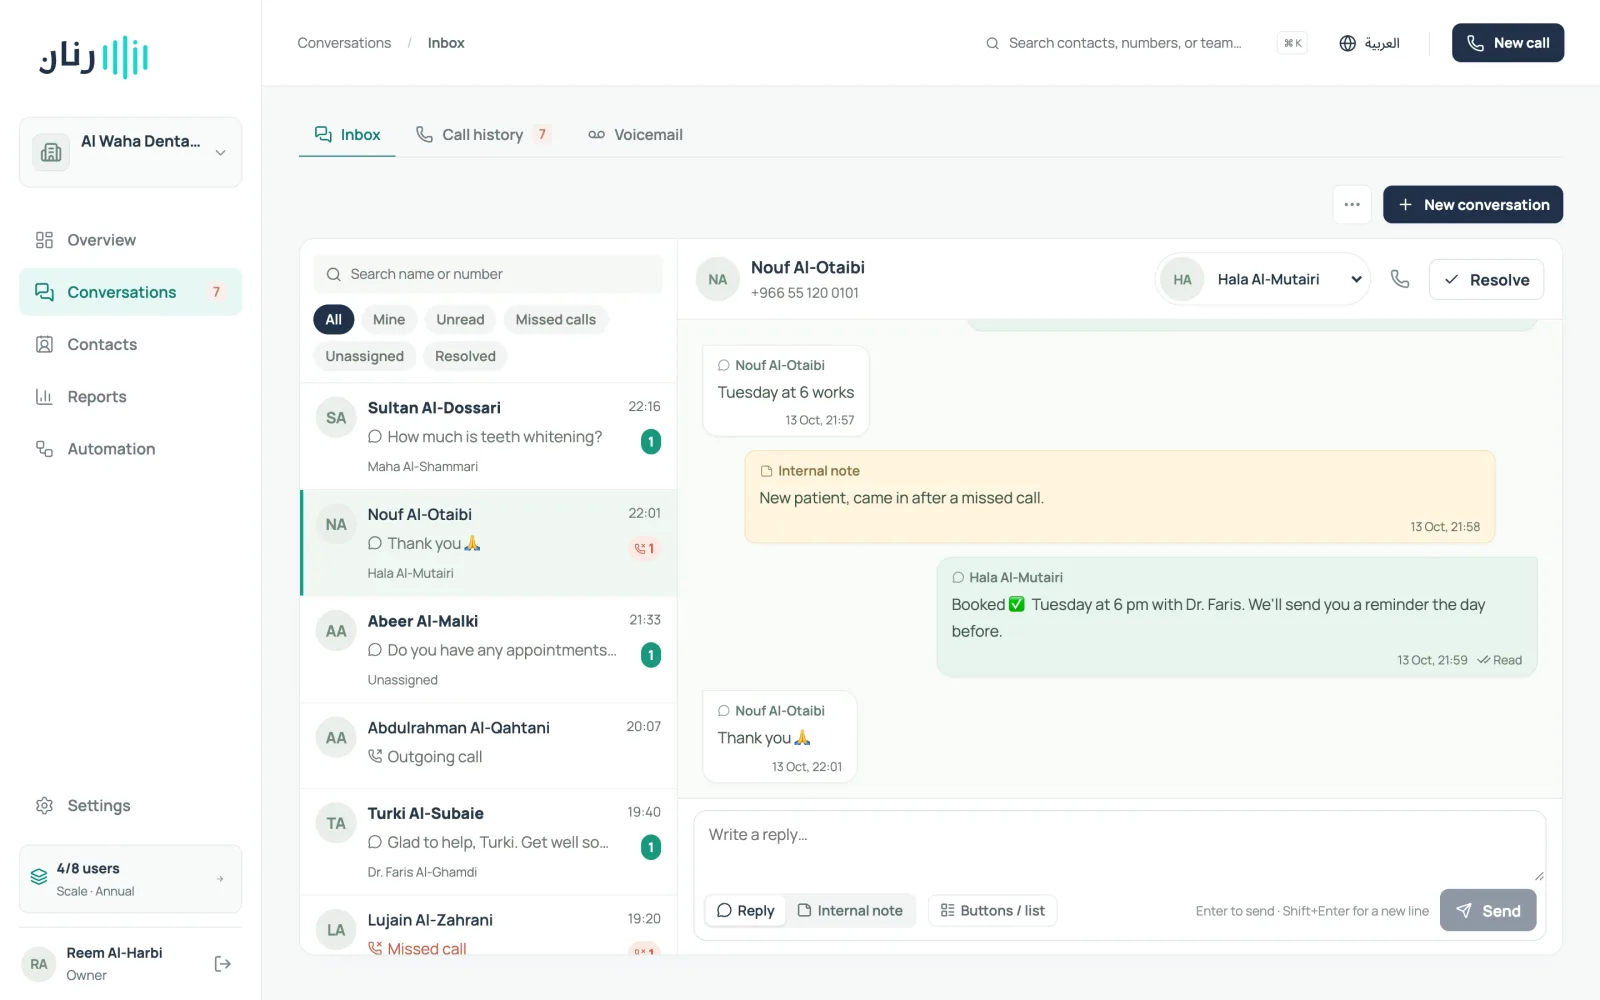The image size is (1600, 1000).
Task: Click the Buttons / list option
Action: (993, 911)
